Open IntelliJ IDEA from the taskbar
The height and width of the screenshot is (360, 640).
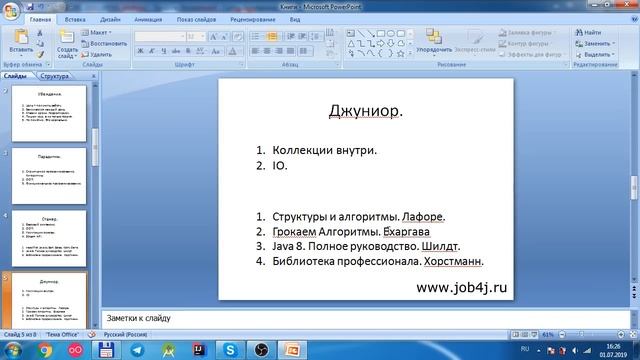pyautogui.click(x=200, y=350)
